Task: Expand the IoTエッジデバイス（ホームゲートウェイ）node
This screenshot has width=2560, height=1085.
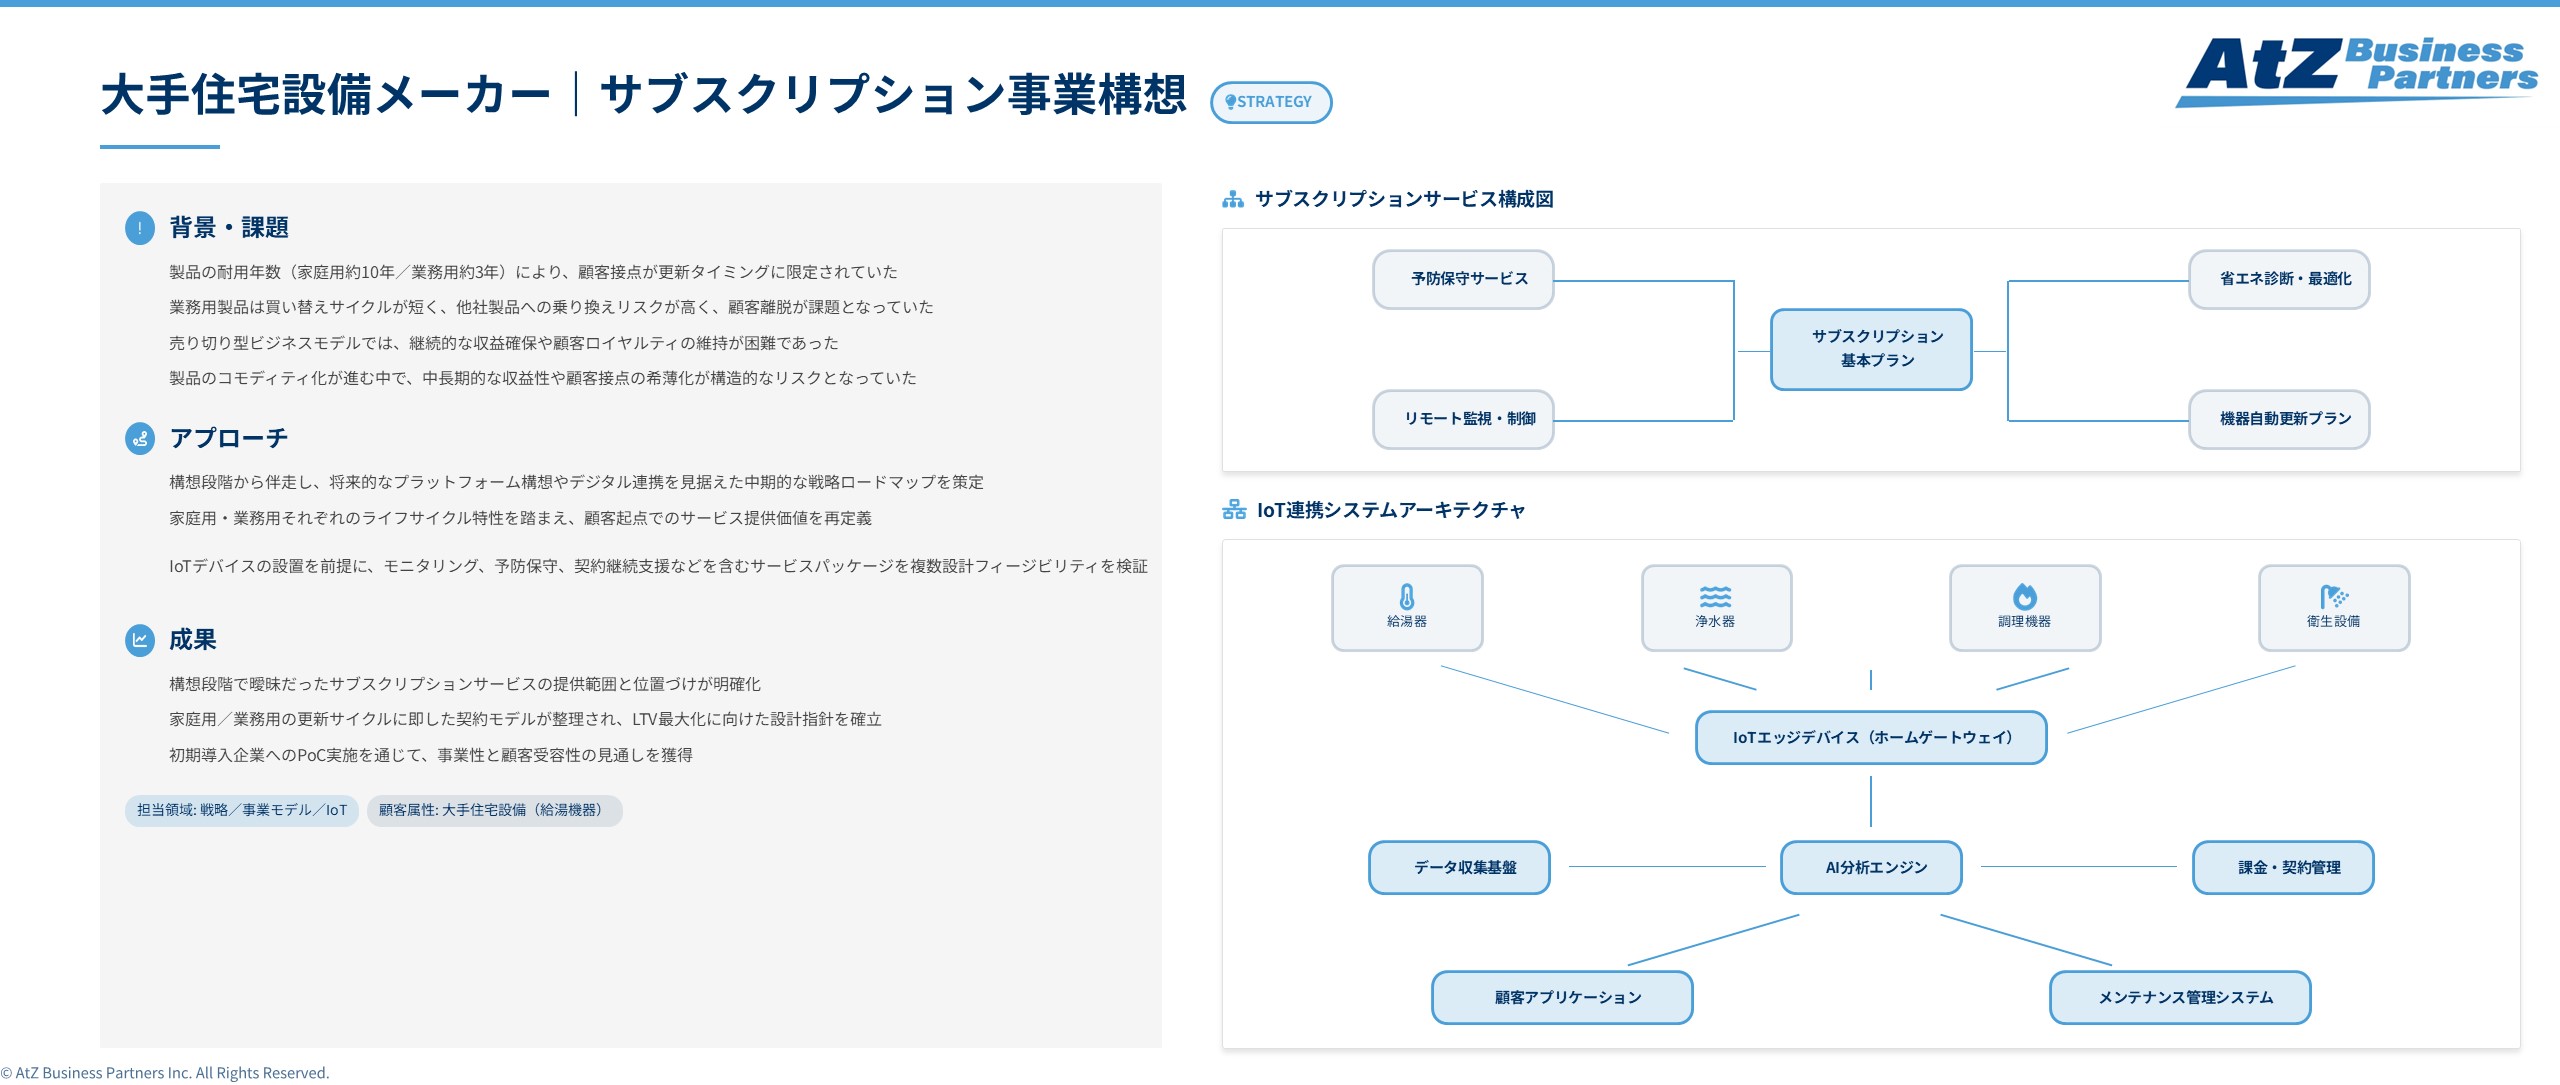Action: [x=1871, y=737]
